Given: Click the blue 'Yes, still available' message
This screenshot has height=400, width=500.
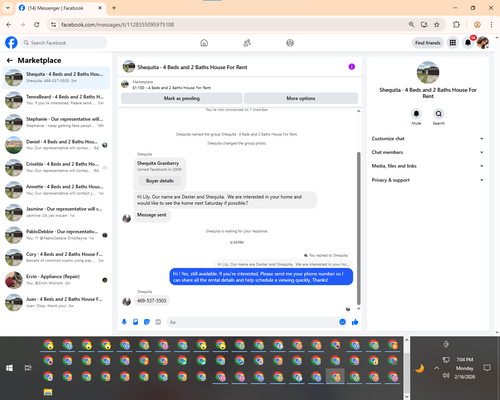Looking at the screenshot, I should point(261,277).
